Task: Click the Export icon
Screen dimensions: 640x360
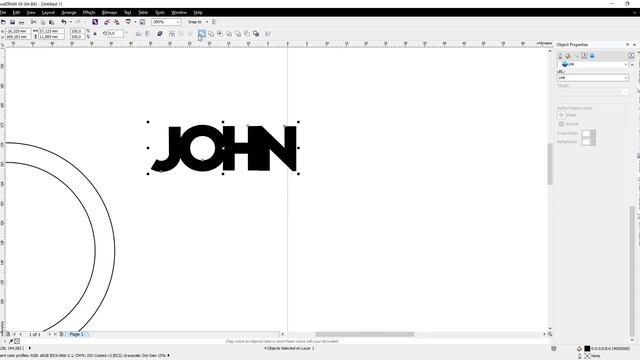Action: click(x=116, y=22)
